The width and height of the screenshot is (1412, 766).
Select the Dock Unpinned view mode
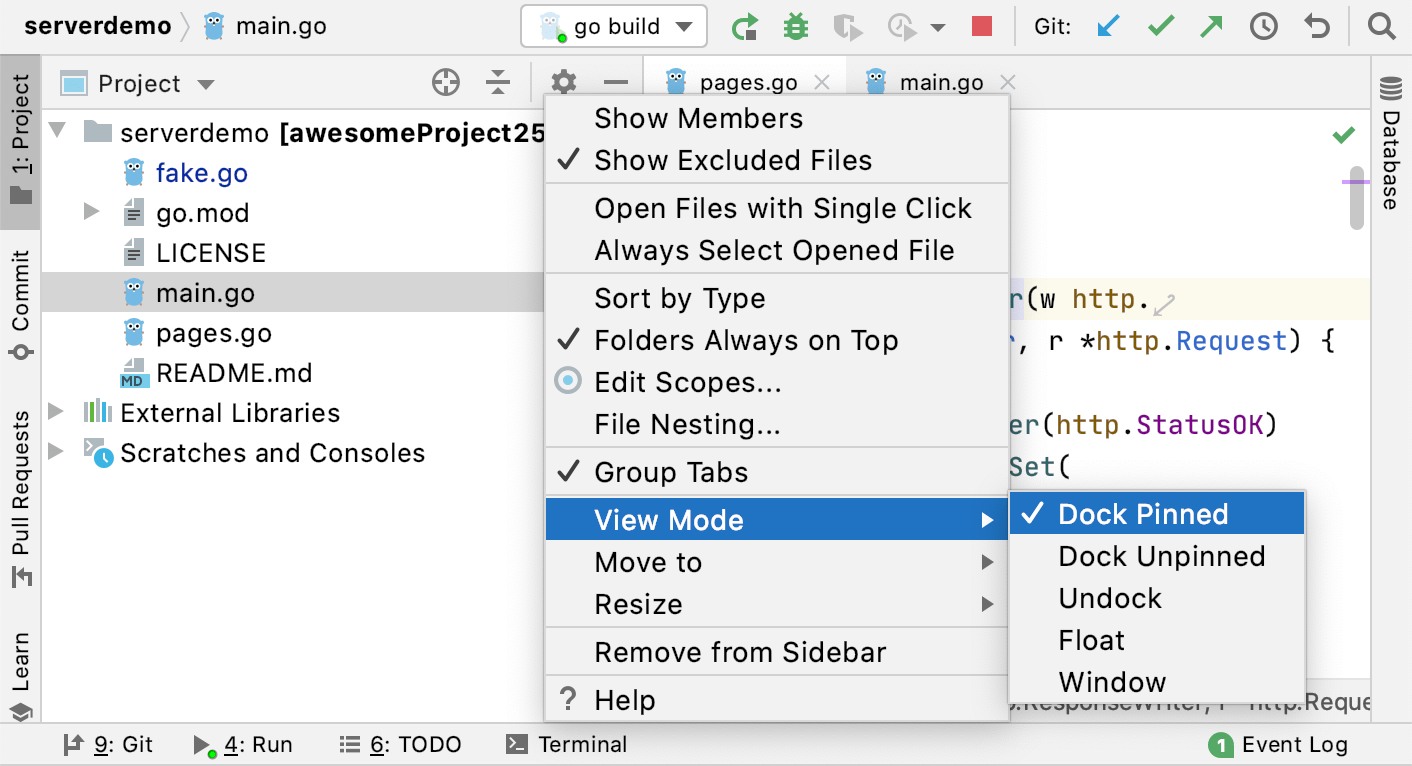pos(1162,556)
